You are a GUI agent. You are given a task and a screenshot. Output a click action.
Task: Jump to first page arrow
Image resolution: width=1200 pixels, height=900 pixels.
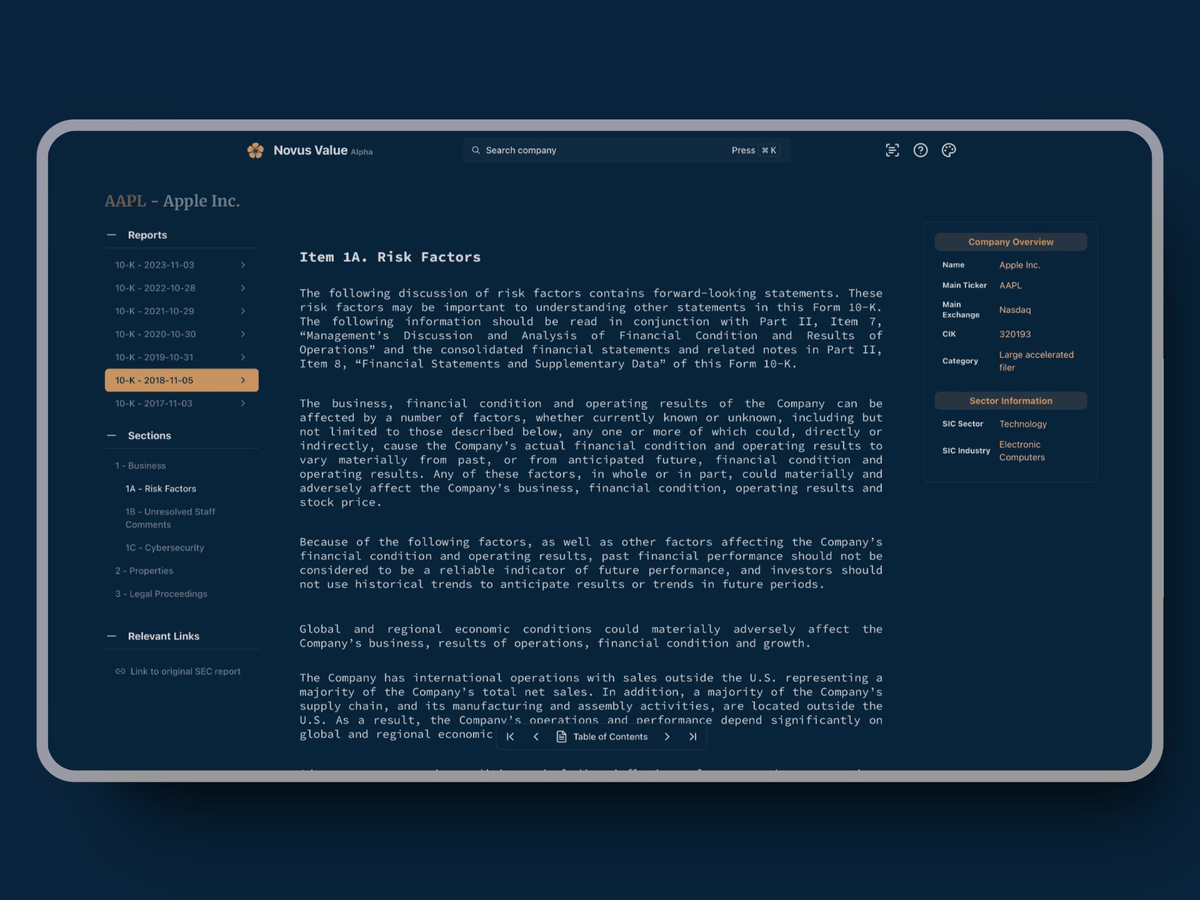click(x=510, y=737)
